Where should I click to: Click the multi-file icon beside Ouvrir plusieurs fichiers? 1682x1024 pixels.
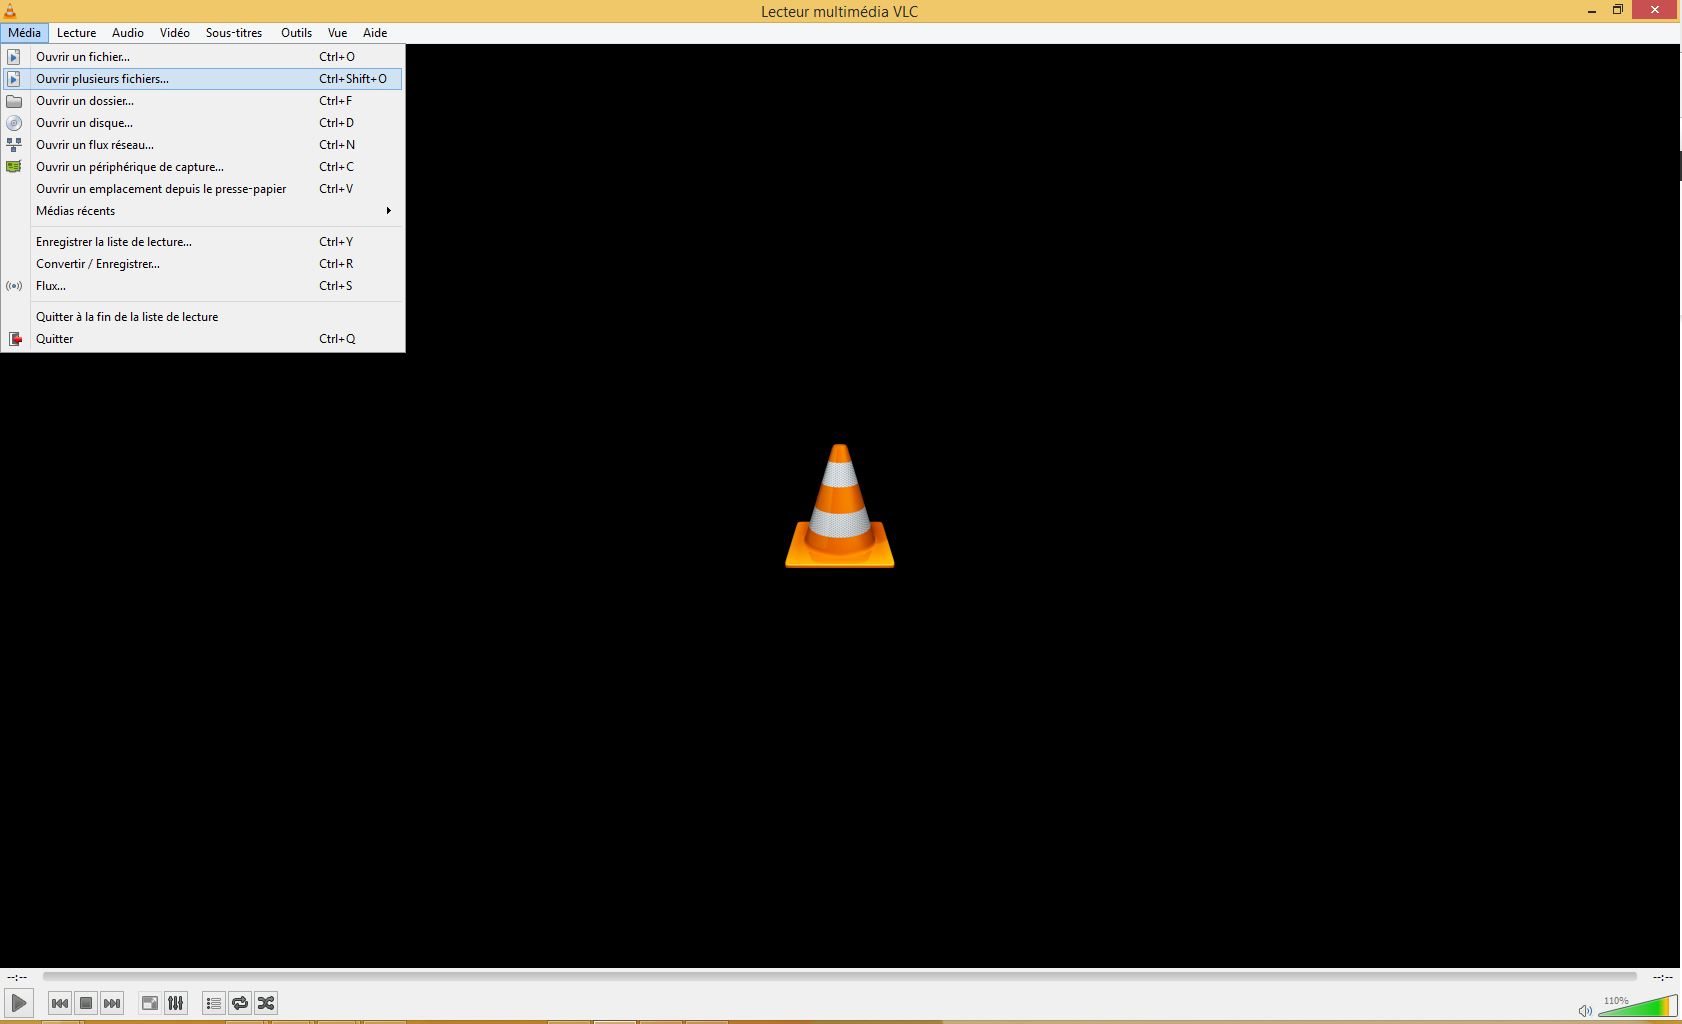point(14,79)
